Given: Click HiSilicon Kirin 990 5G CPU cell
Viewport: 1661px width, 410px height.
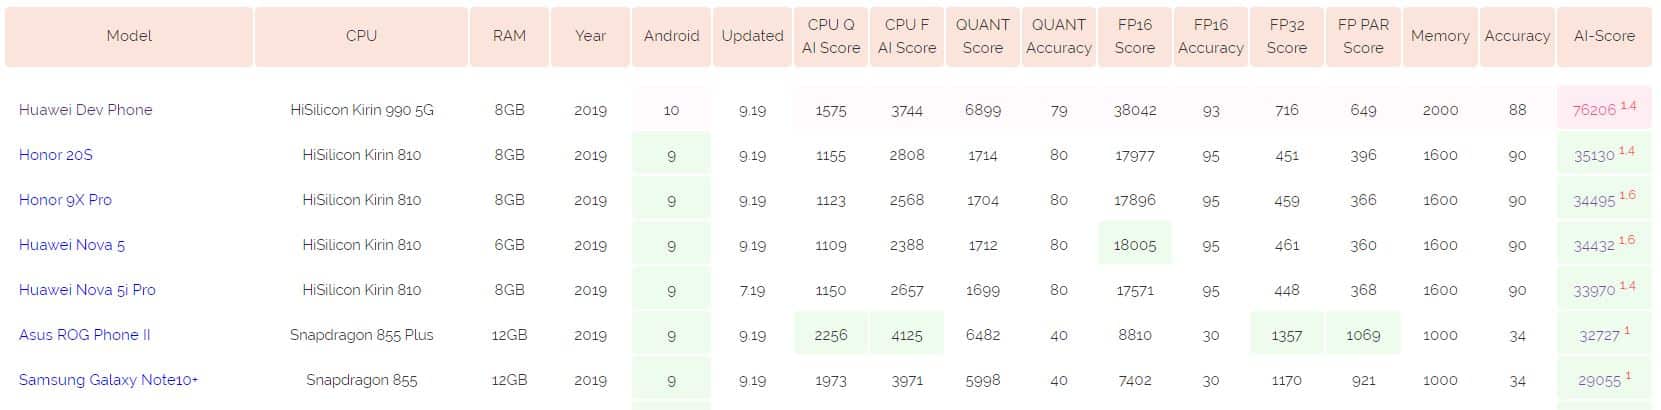Looking at the screenshot, I should [362, 110].
